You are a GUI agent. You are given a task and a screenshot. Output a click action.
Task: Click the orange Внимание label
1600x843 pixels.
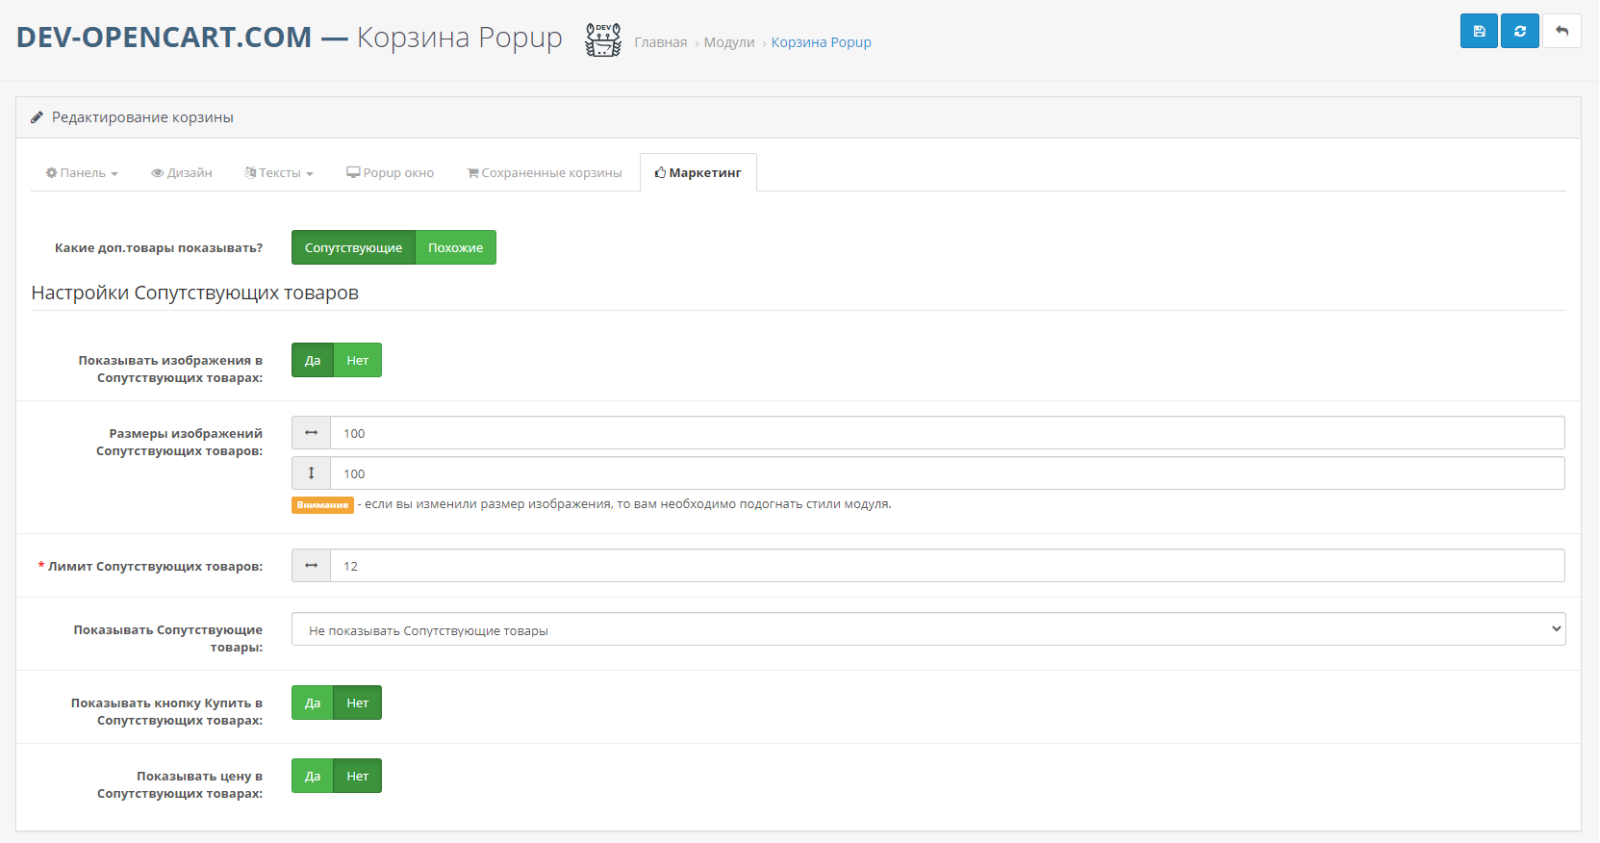[x=322, y=505]
